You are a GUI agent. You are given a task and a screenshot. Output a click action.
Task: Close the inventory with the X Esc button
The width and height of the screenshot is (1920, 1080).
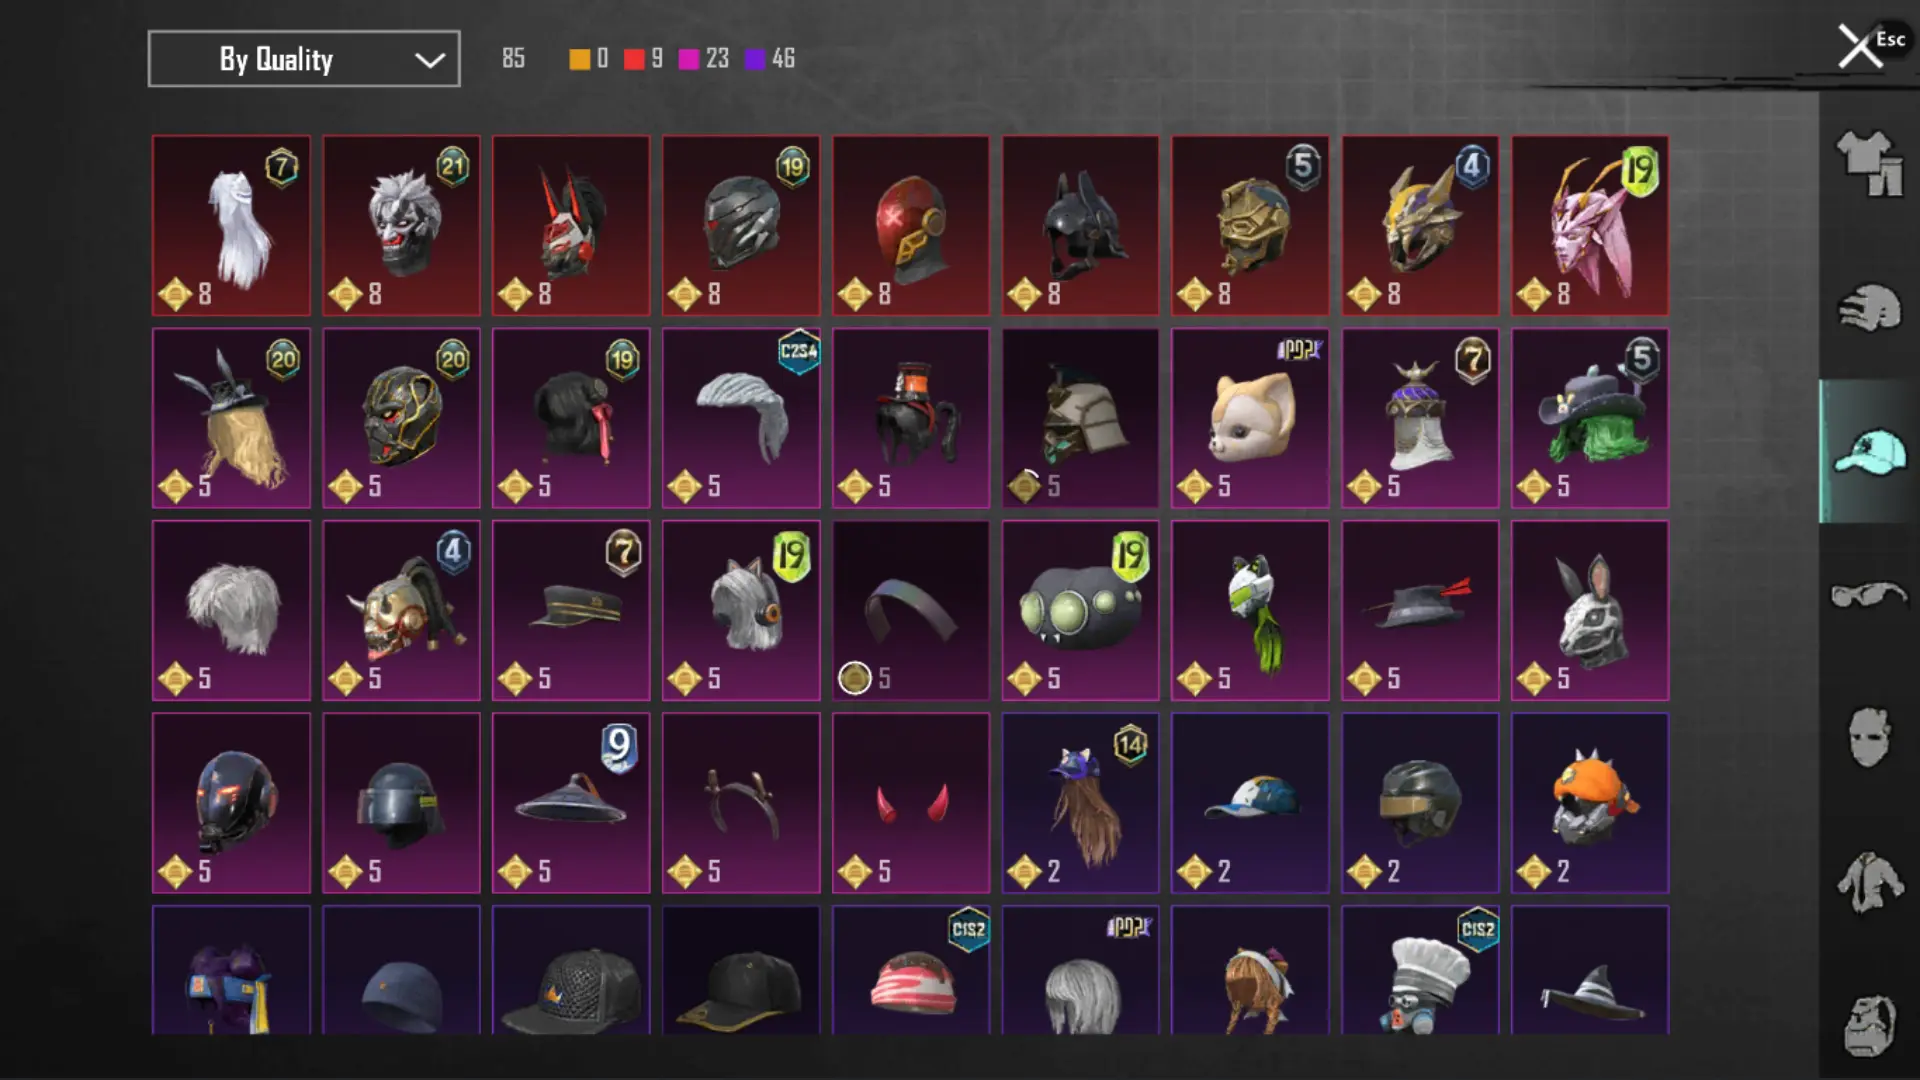pos(1868,46)
